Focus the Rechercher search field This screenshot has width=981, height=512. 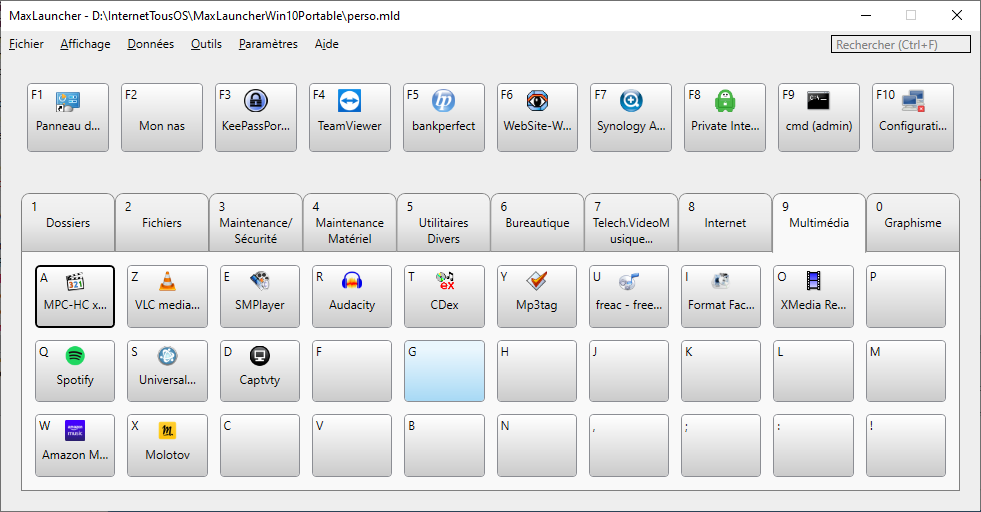[x=901, y=44]
